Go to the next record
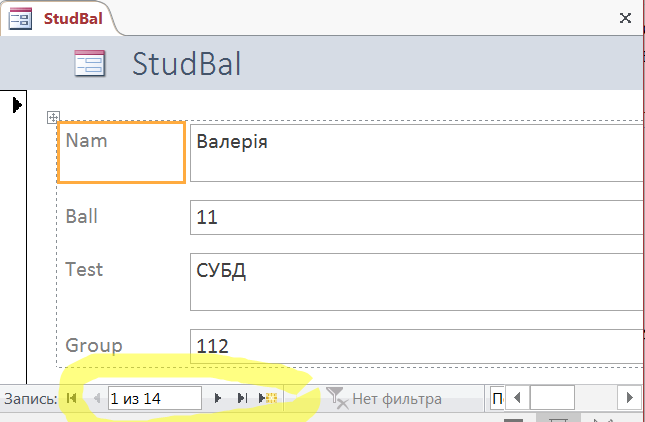645x422 pixels. [x=219, y=398]
